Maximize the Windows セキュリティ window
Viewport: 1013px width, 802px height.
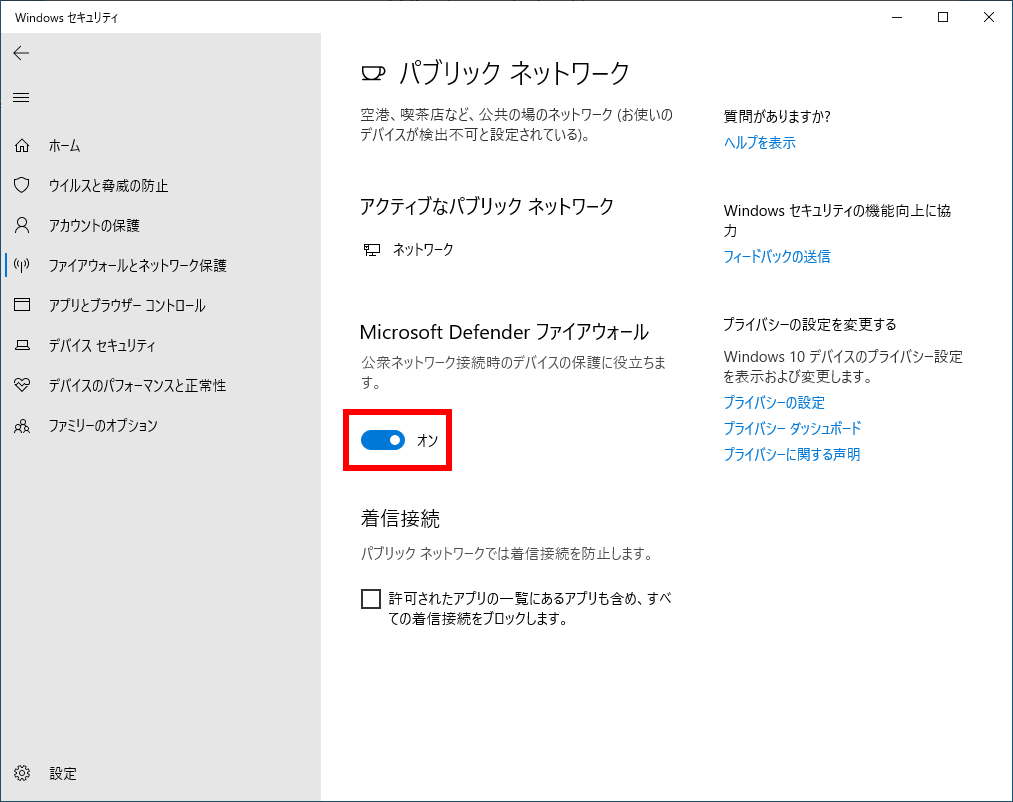pyautogui.click(x=943, y=17)
